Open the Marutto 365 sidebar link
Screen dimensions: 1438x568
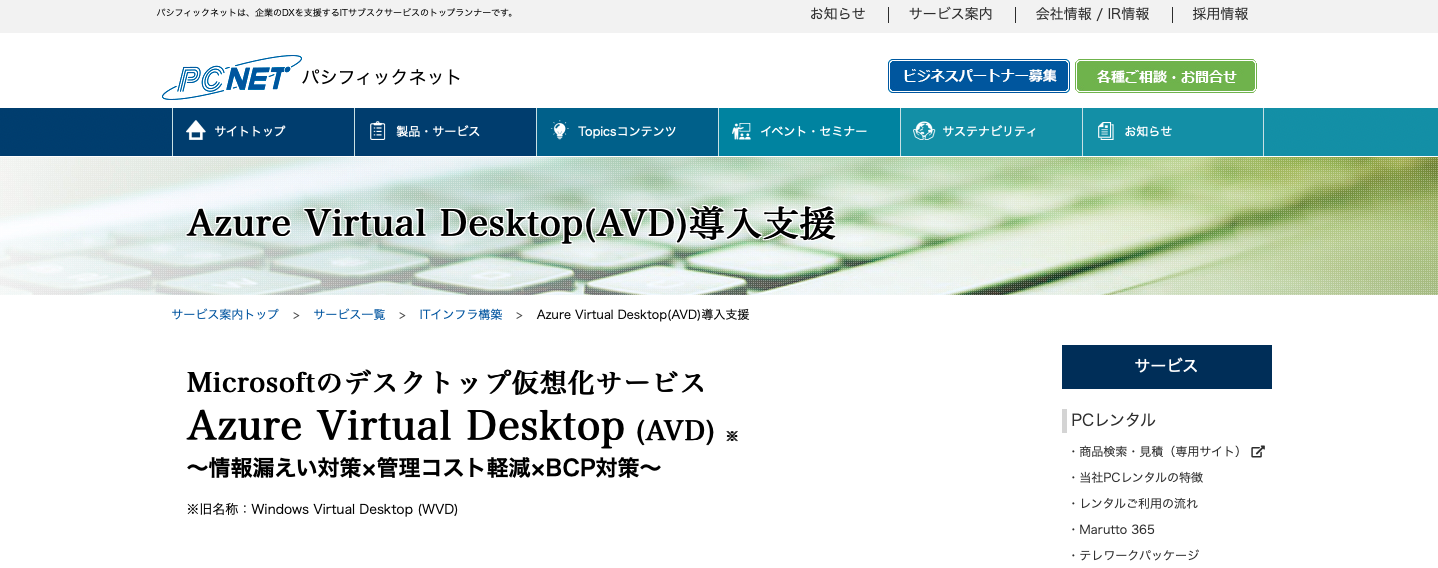tap(1116, 530)
